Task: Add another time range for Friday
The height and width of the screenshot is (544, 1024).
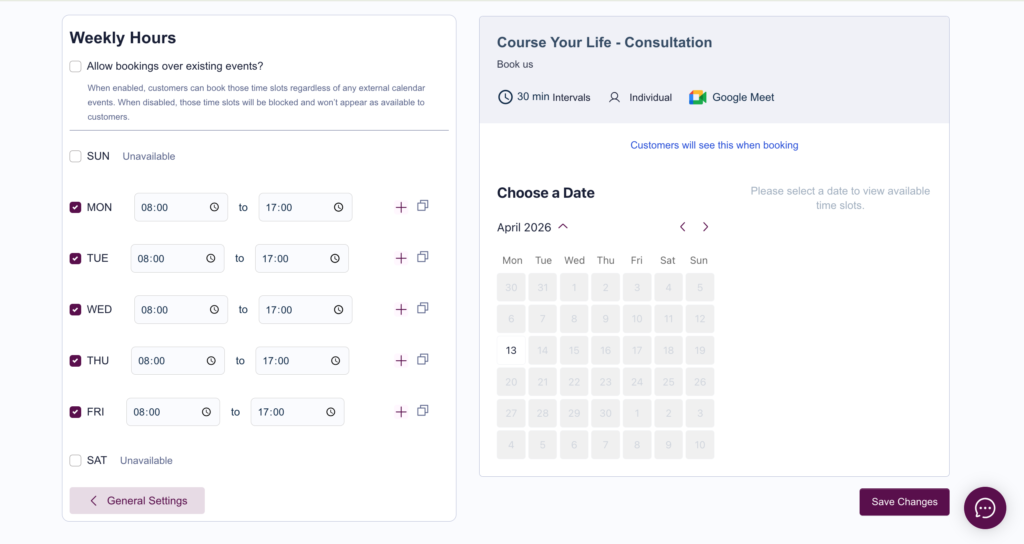Action: (401, 412)
